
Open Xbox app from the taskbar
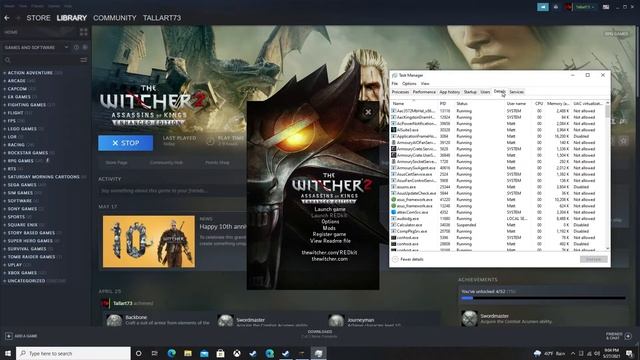pyautogui.click(x=237, y=353)
